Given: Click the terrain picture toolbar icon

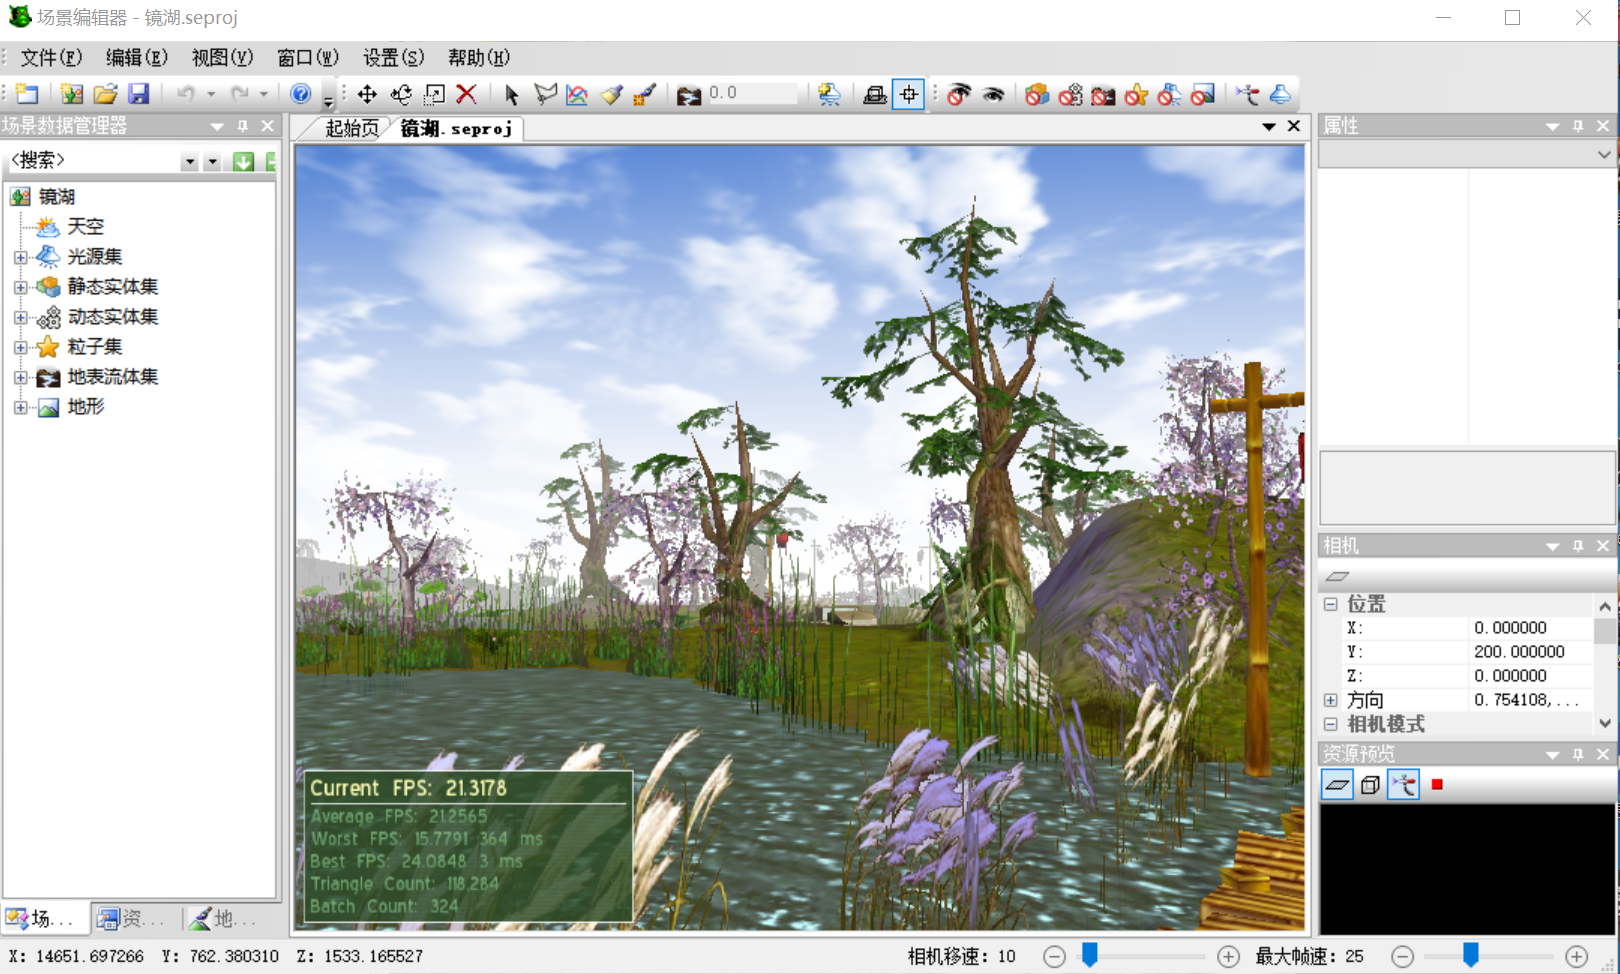Looking at the screenshot, I should point(1203,94).
